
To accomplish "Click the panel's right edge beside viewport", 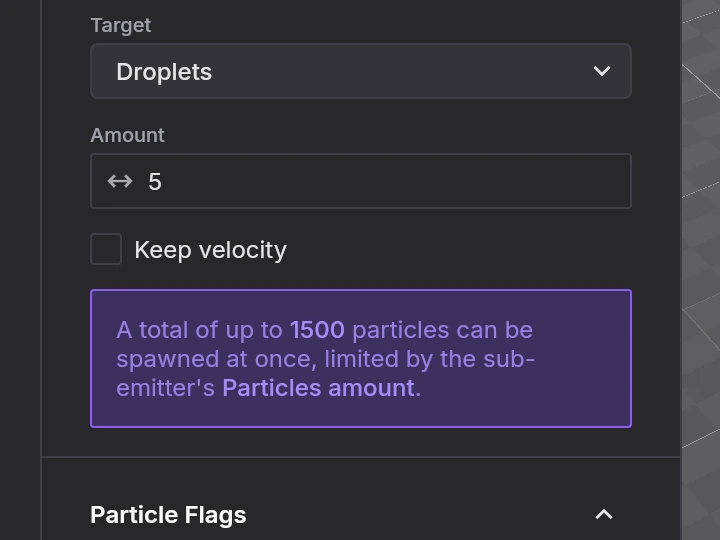I will coord(681,270).
